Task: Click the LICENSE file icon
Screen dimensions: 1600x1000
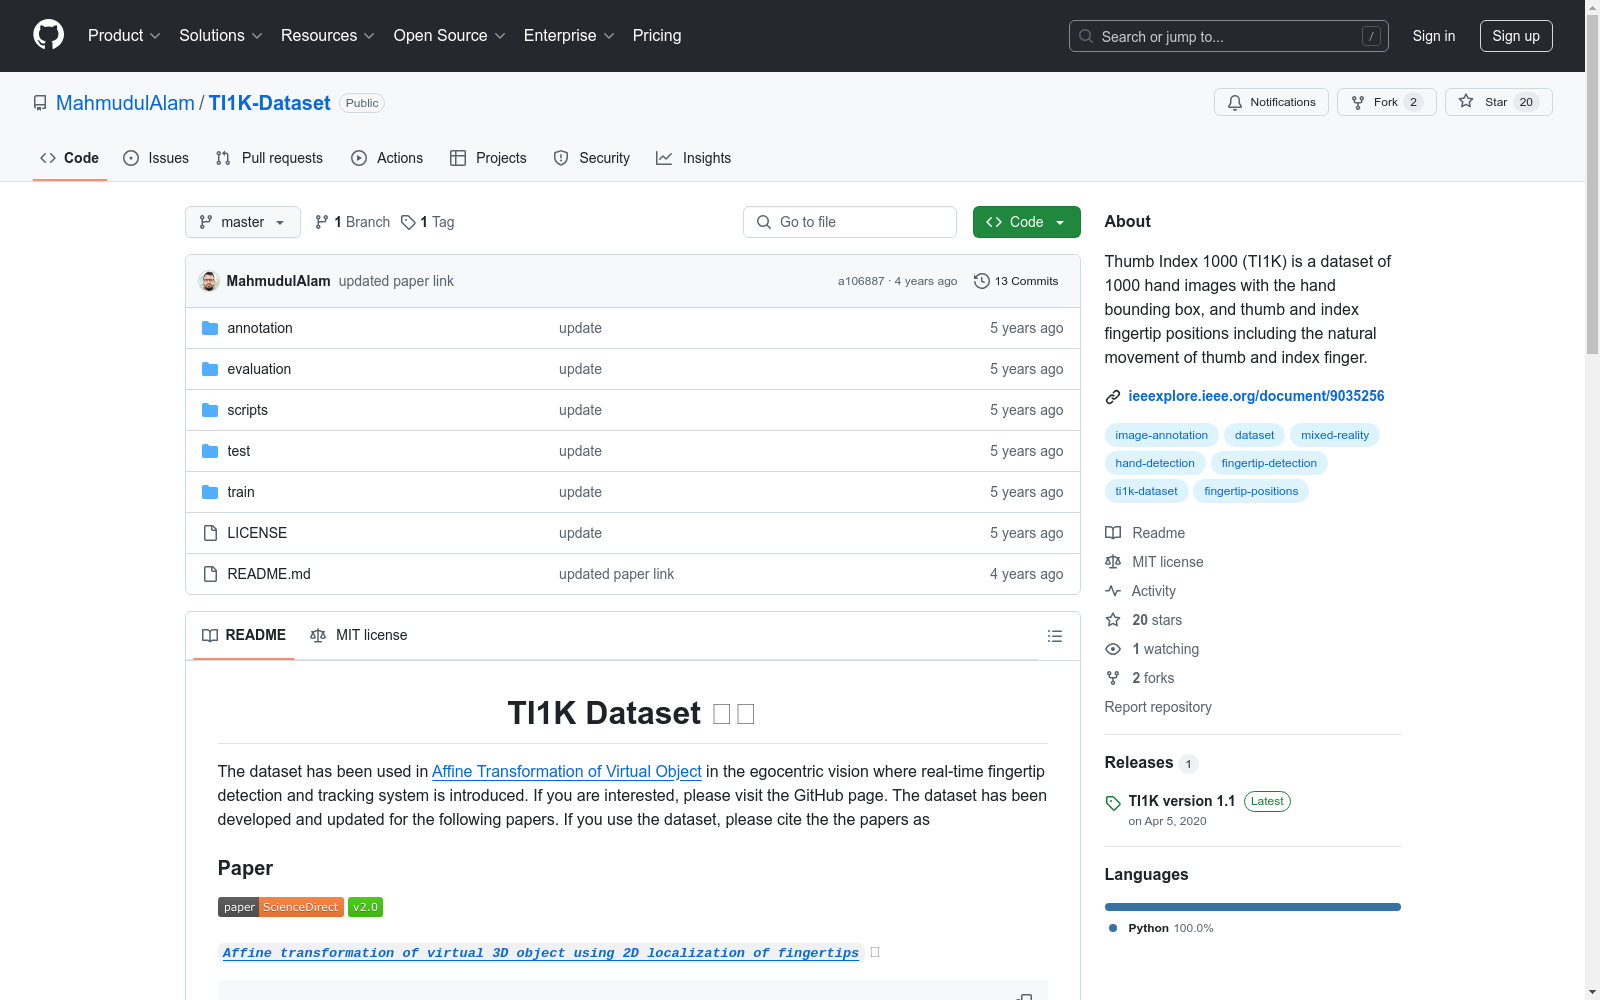Action: [210, 533]
